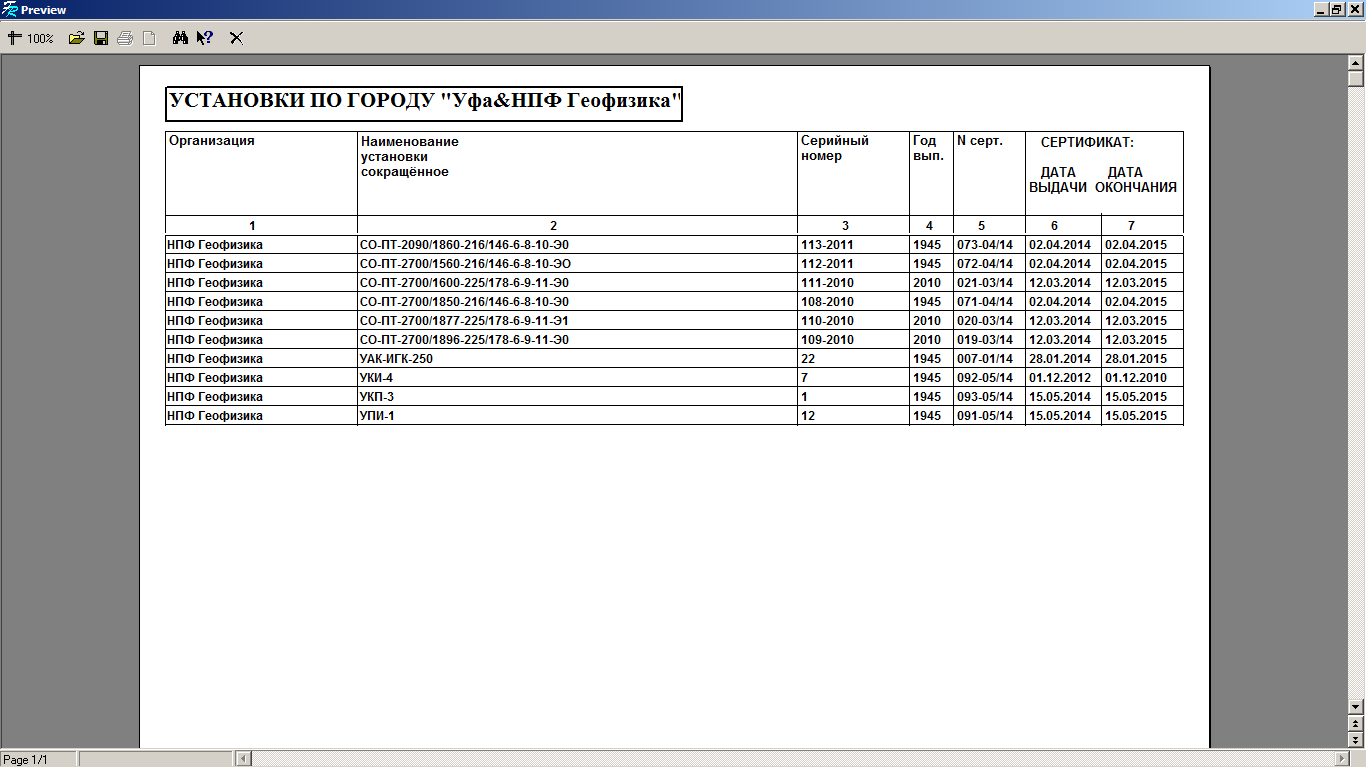This screenshot has width=1366, height=768.
Task: Click the УПИ-1 installation name
Action: click(x=377, y=416)
